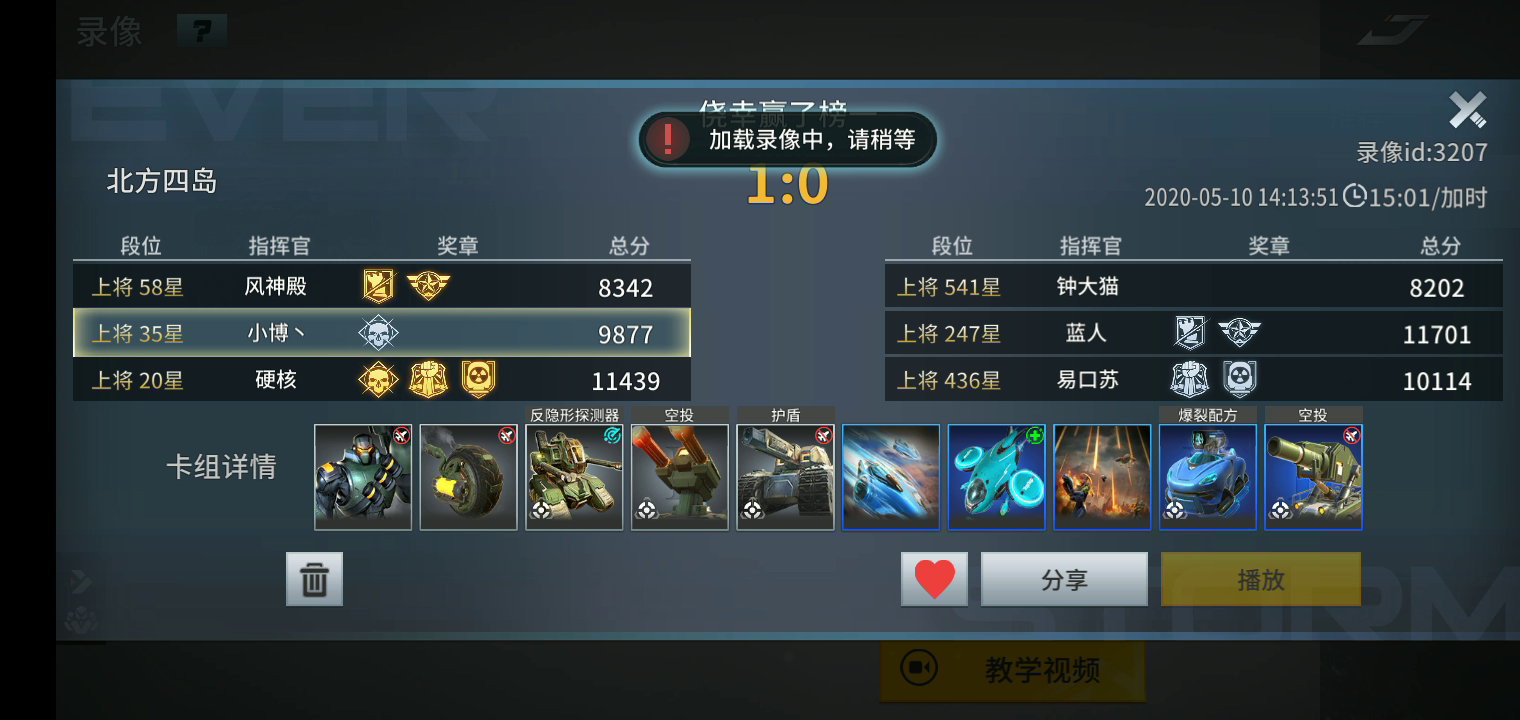This screenshot has height=720, width=1520.
Task: Select the armored mech soldier card
Action: (x=363, y=477)
